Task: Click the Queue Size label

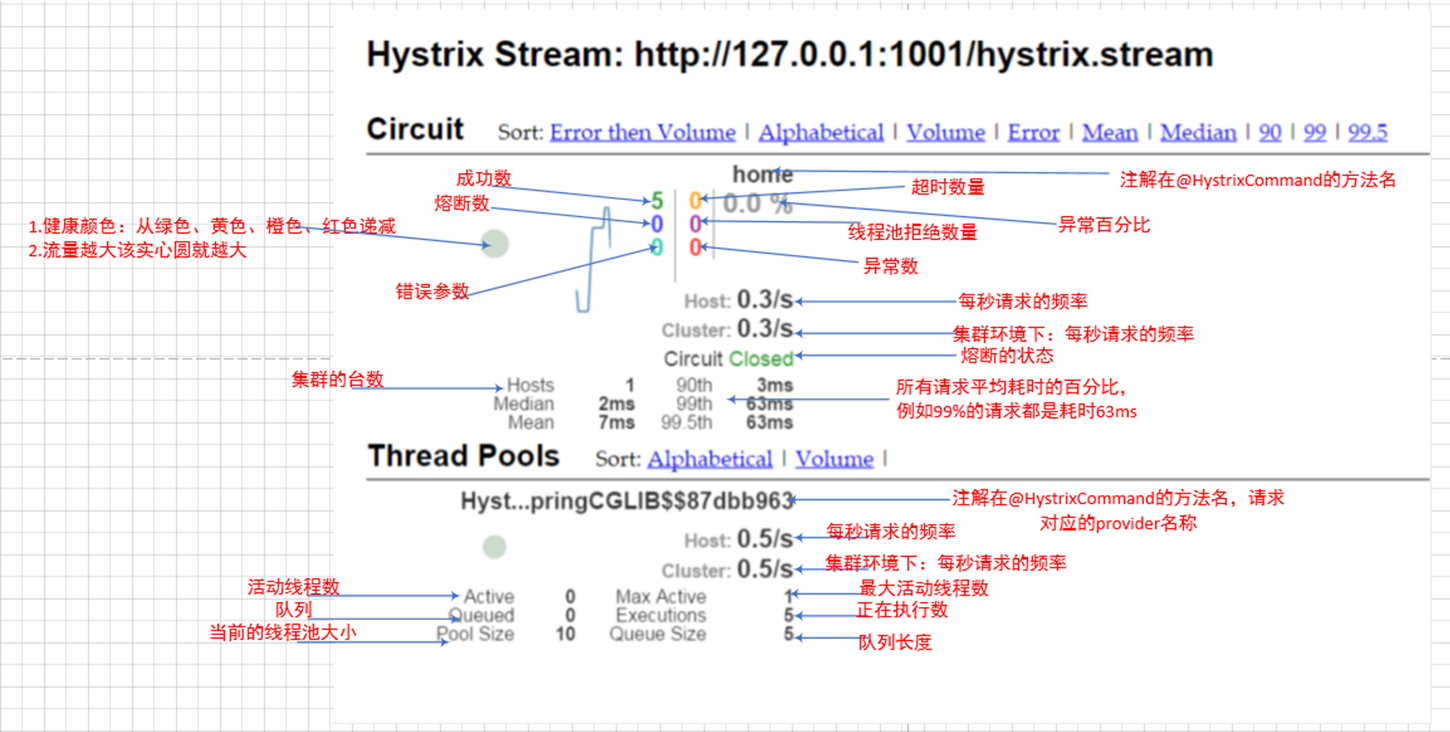Action: [x=658, y=634]
